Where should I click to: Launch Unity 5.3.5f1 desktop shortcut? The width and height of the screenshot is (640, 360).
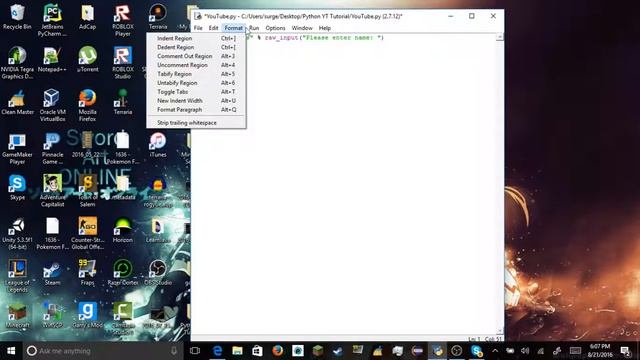(17, 233)
